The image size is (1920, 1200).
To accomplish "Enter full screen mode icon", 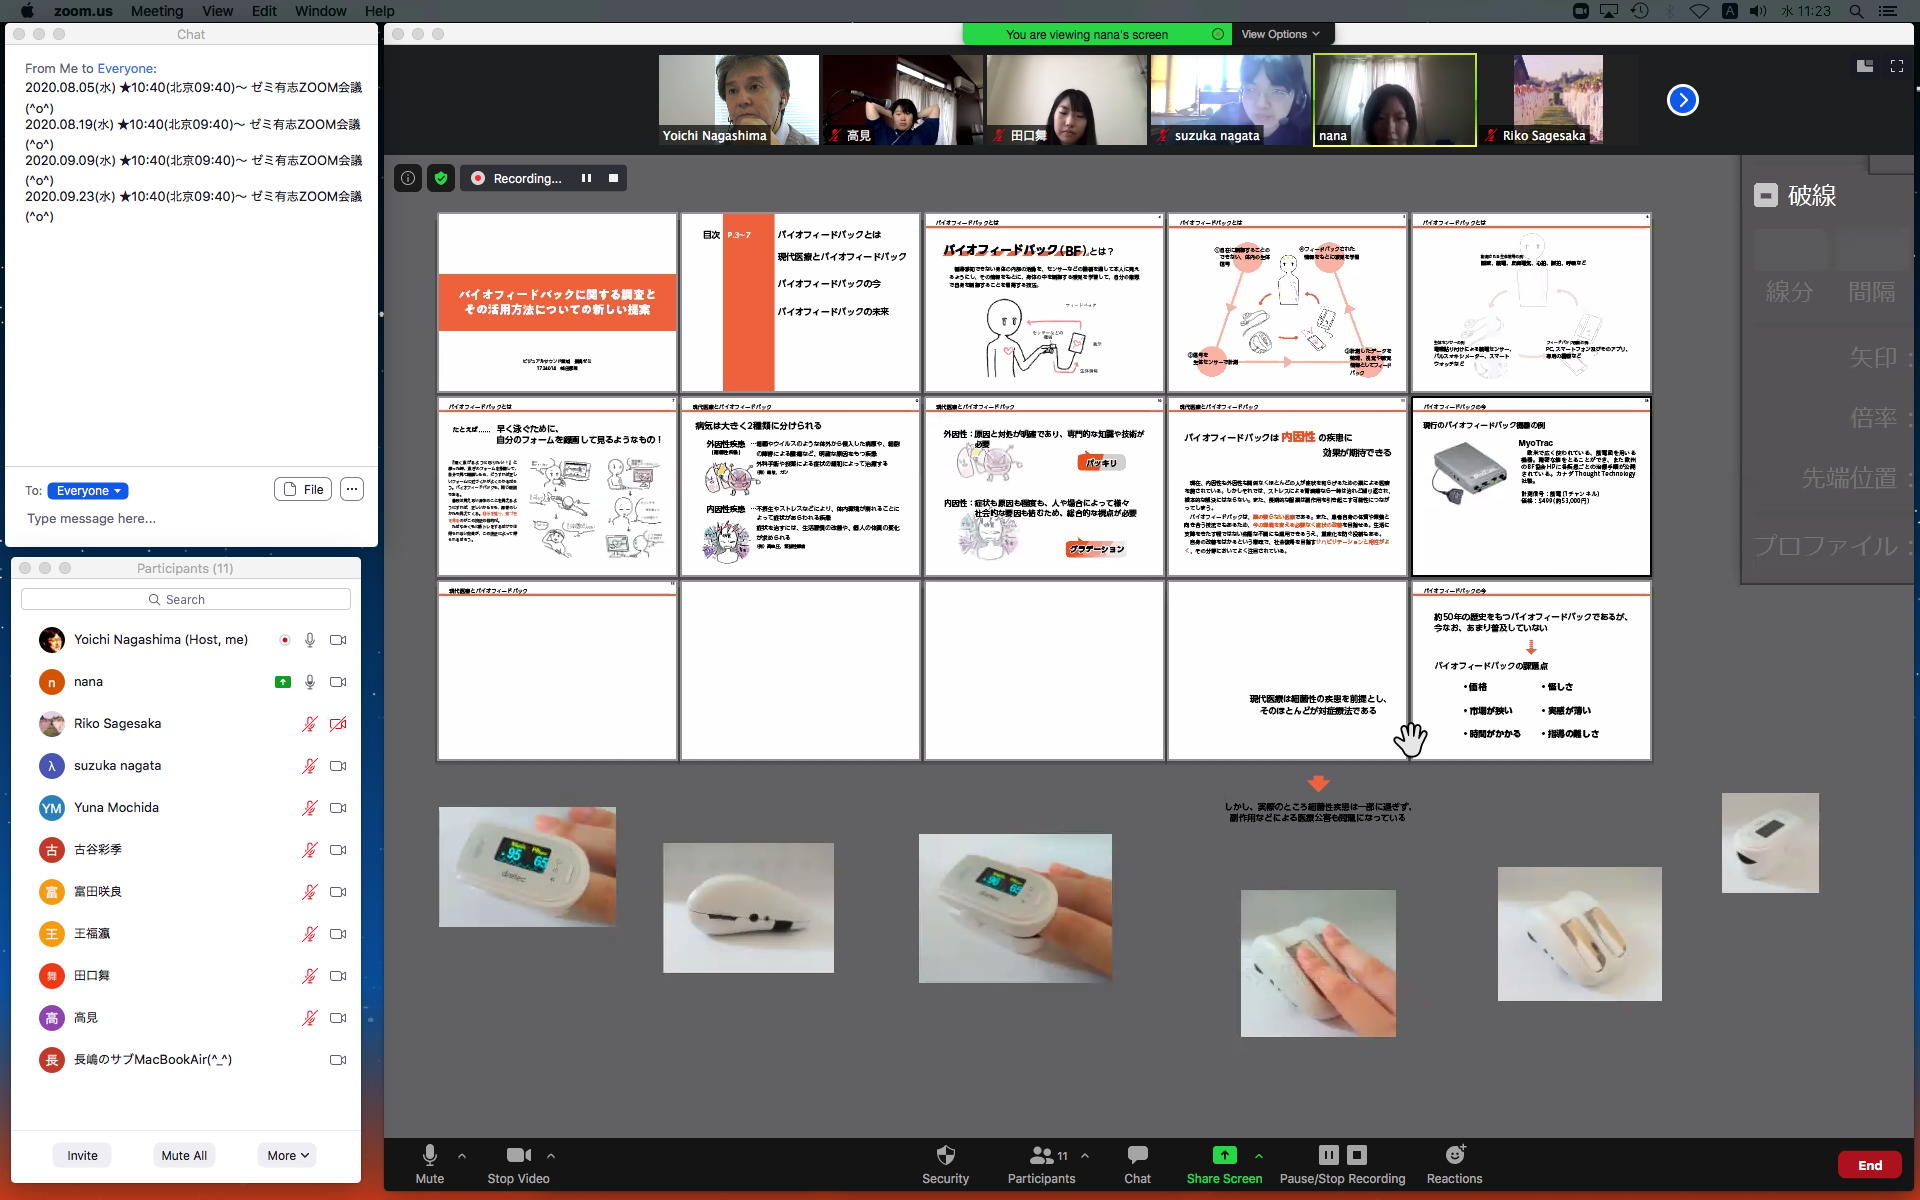I will (1896, 66).
